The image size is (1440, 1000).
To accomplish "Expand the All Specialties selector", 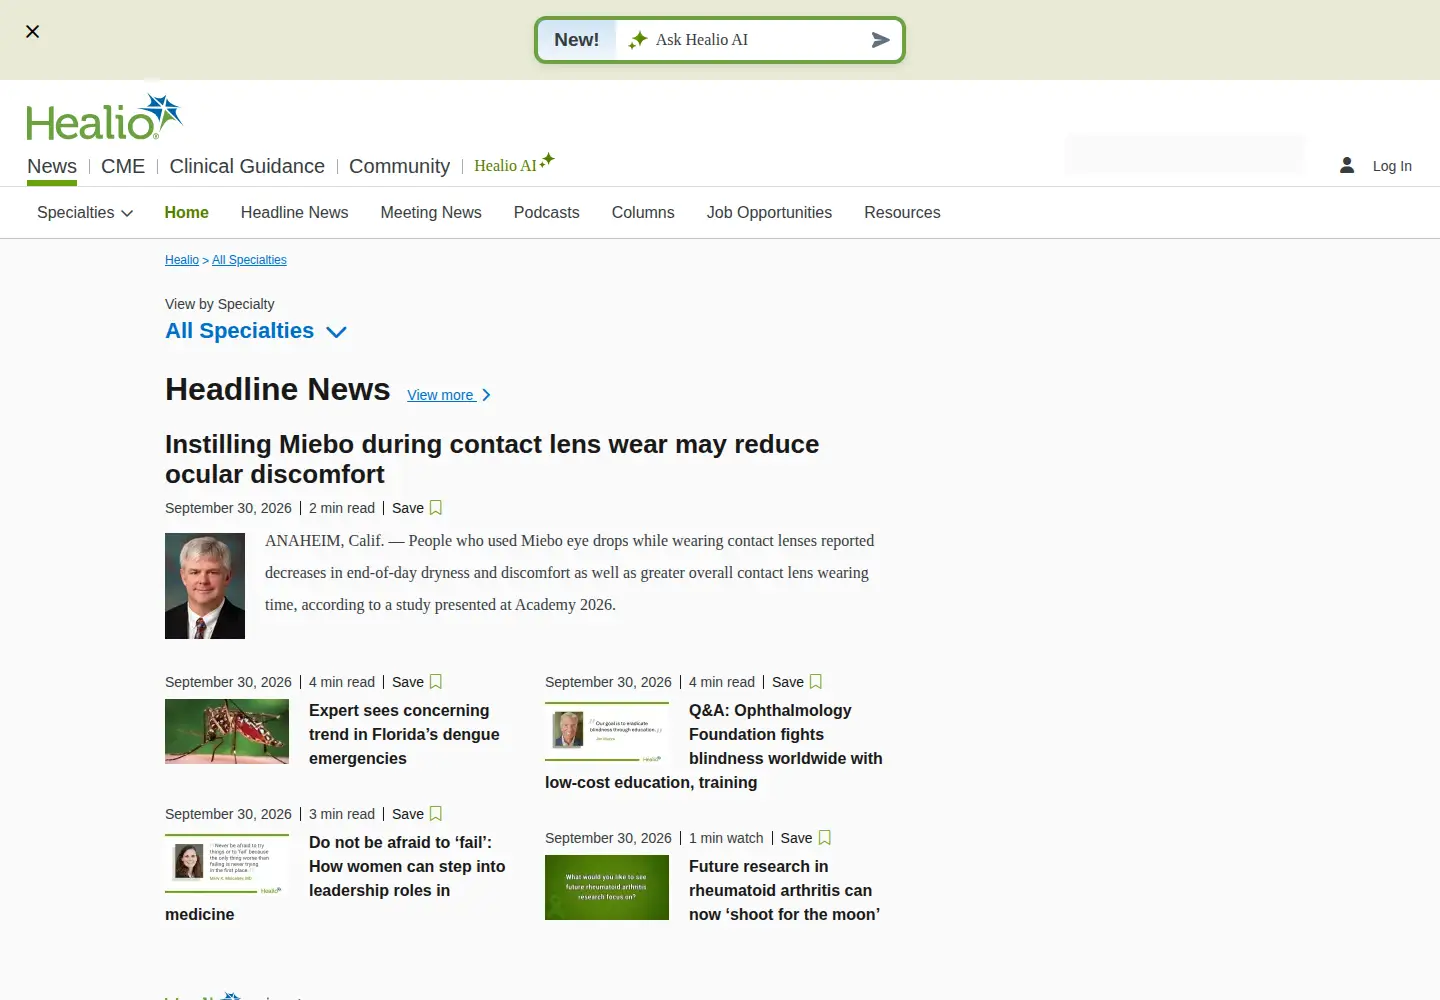I will (x=256, y=331).
